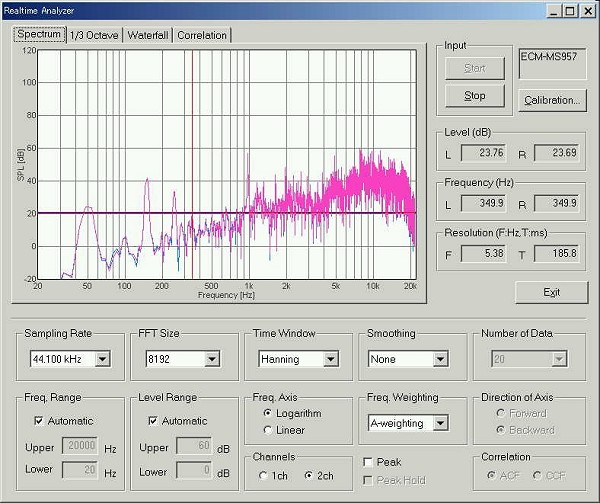Screen dimensions: 600x503
Task: Close the Realtime Analyzer window
Action: pyautogui.click(x=587, y=11)
